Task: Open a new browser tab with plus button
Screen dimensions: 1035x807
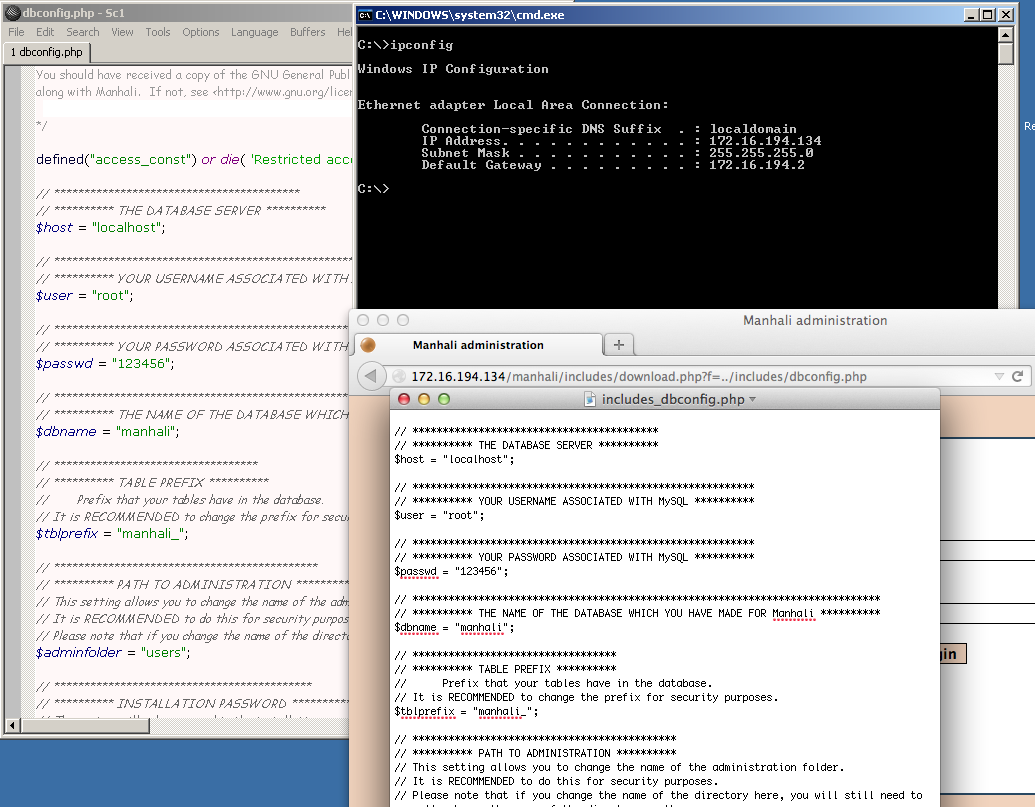Action: tap(618, 344)
